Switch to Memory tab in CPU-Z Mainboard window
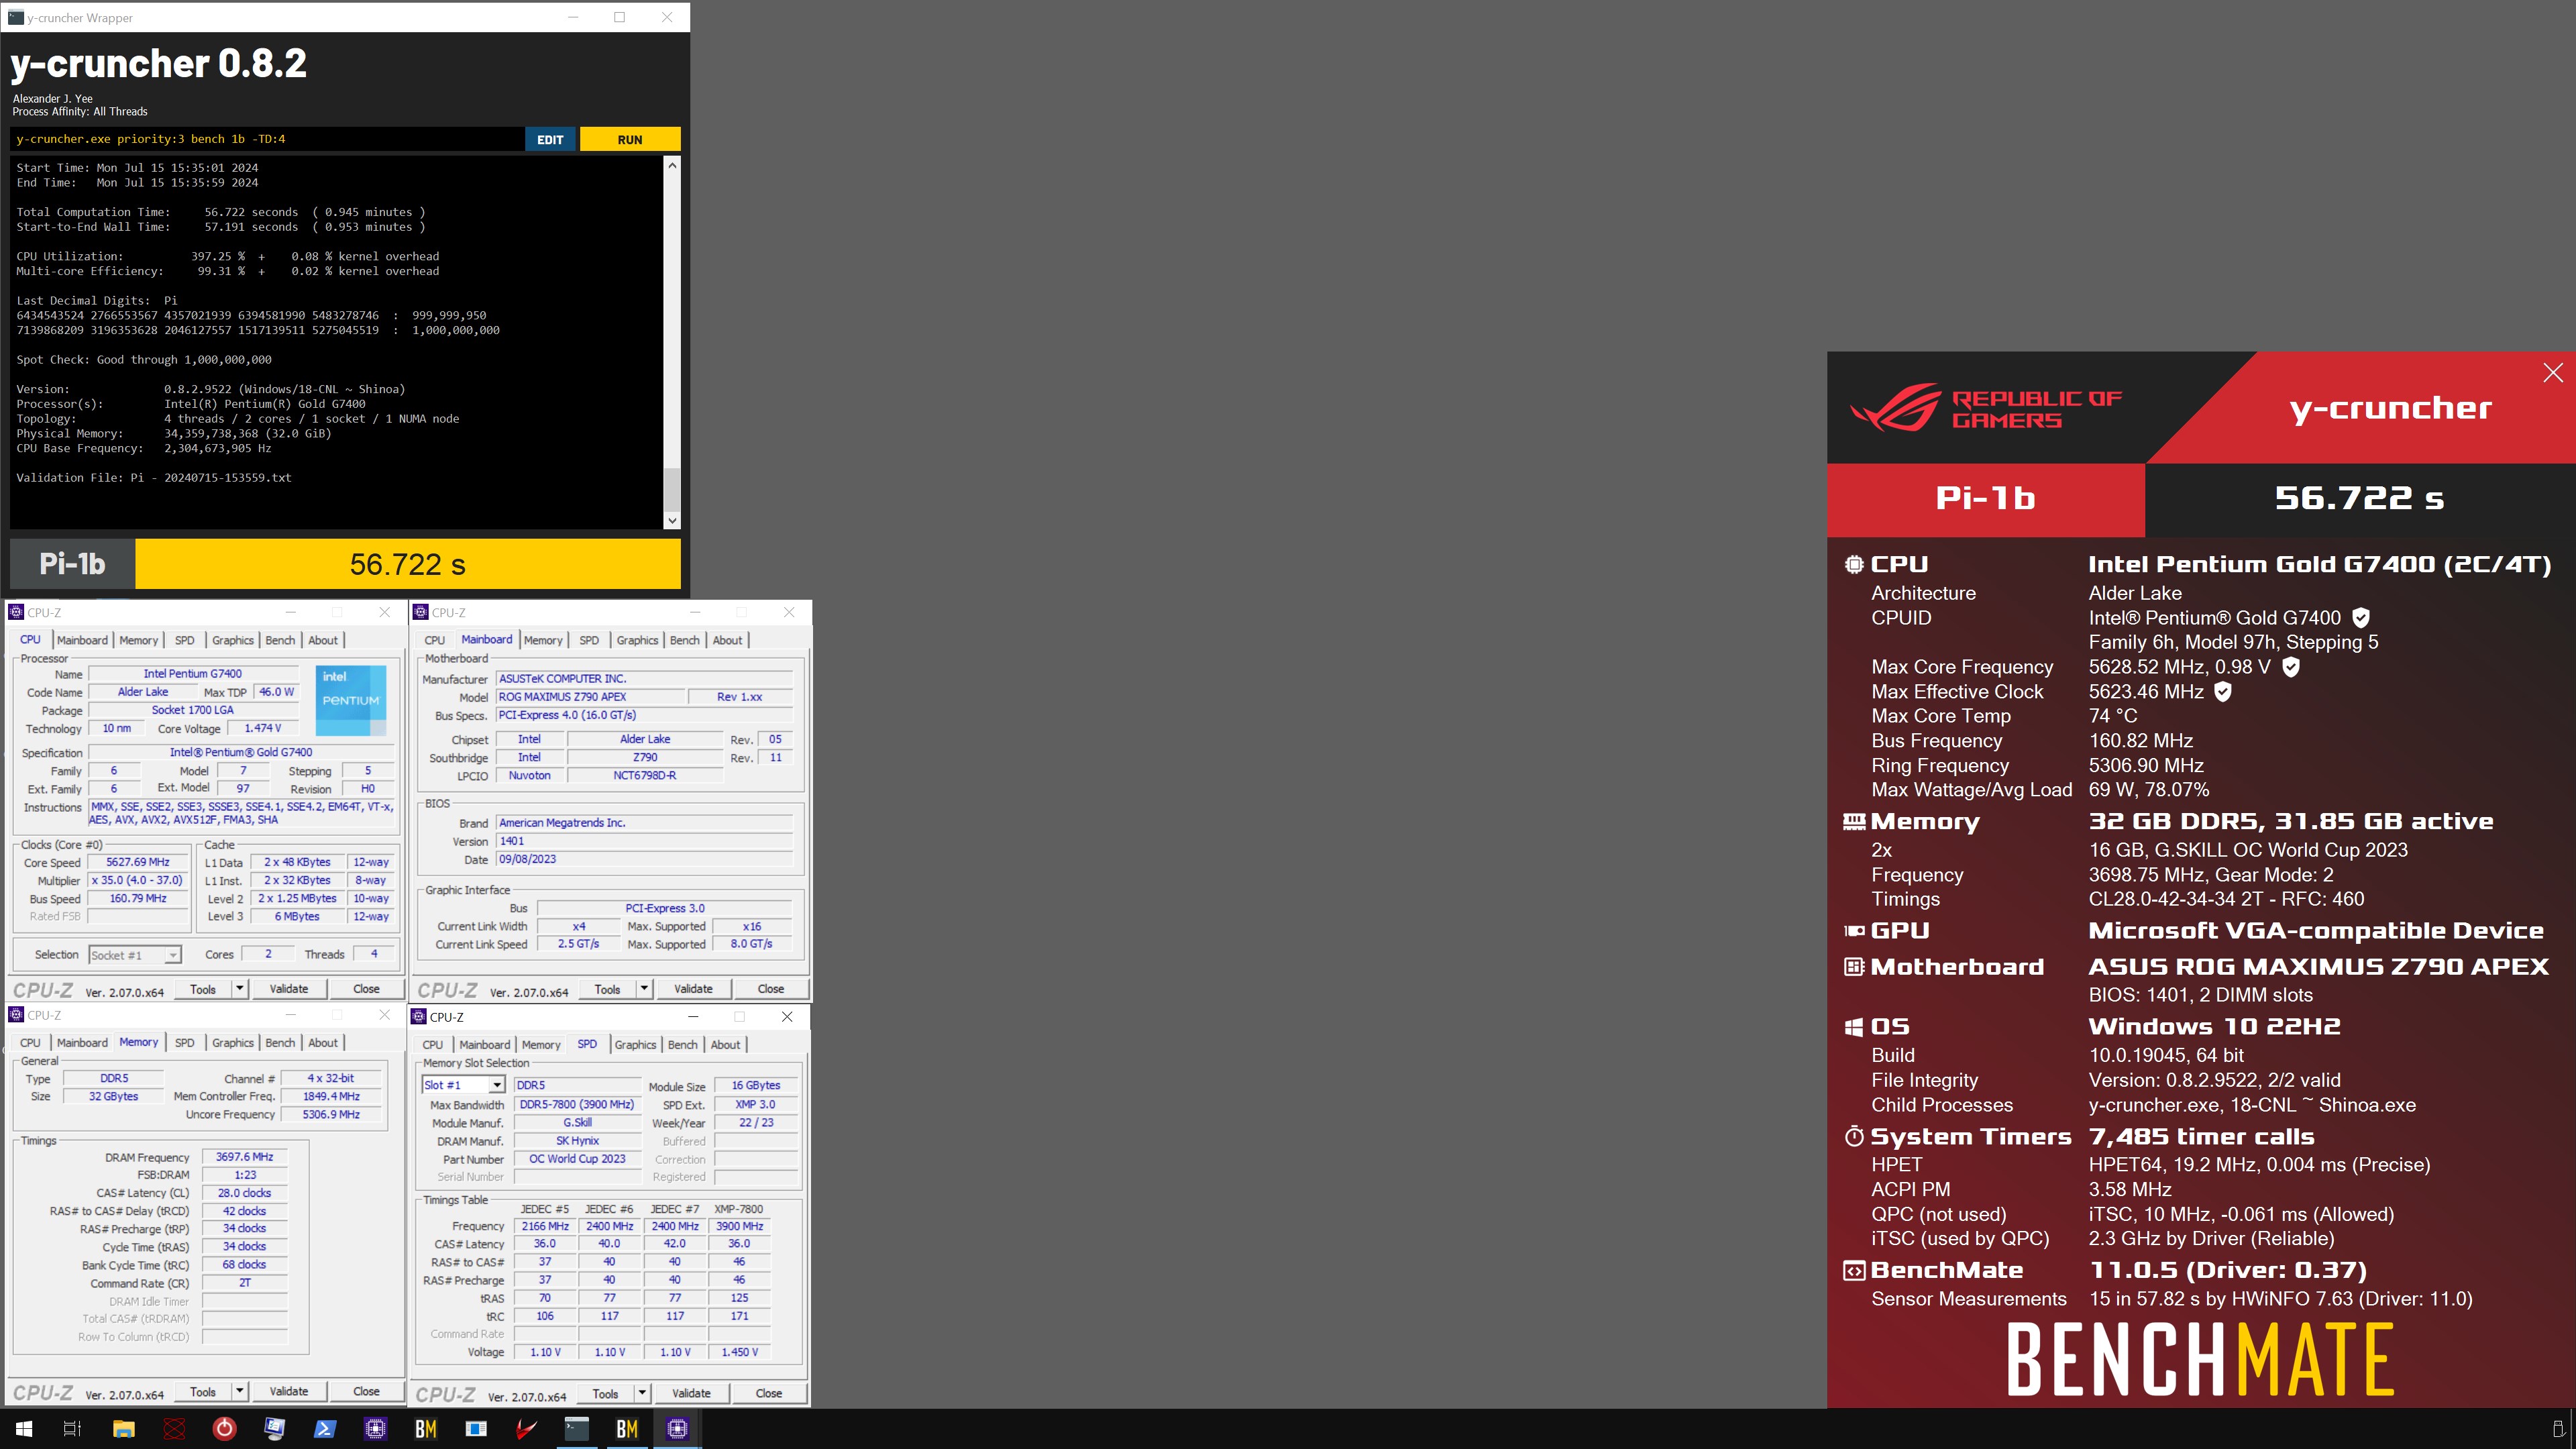2576x1449 pixels. pos(543,640)
